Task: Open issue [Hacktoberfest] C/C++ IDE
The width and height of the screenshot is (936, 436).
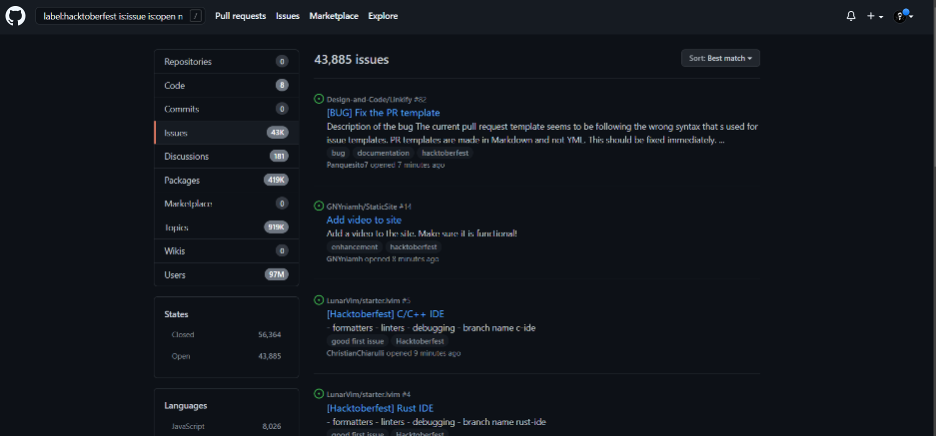Action: [385, 314]
